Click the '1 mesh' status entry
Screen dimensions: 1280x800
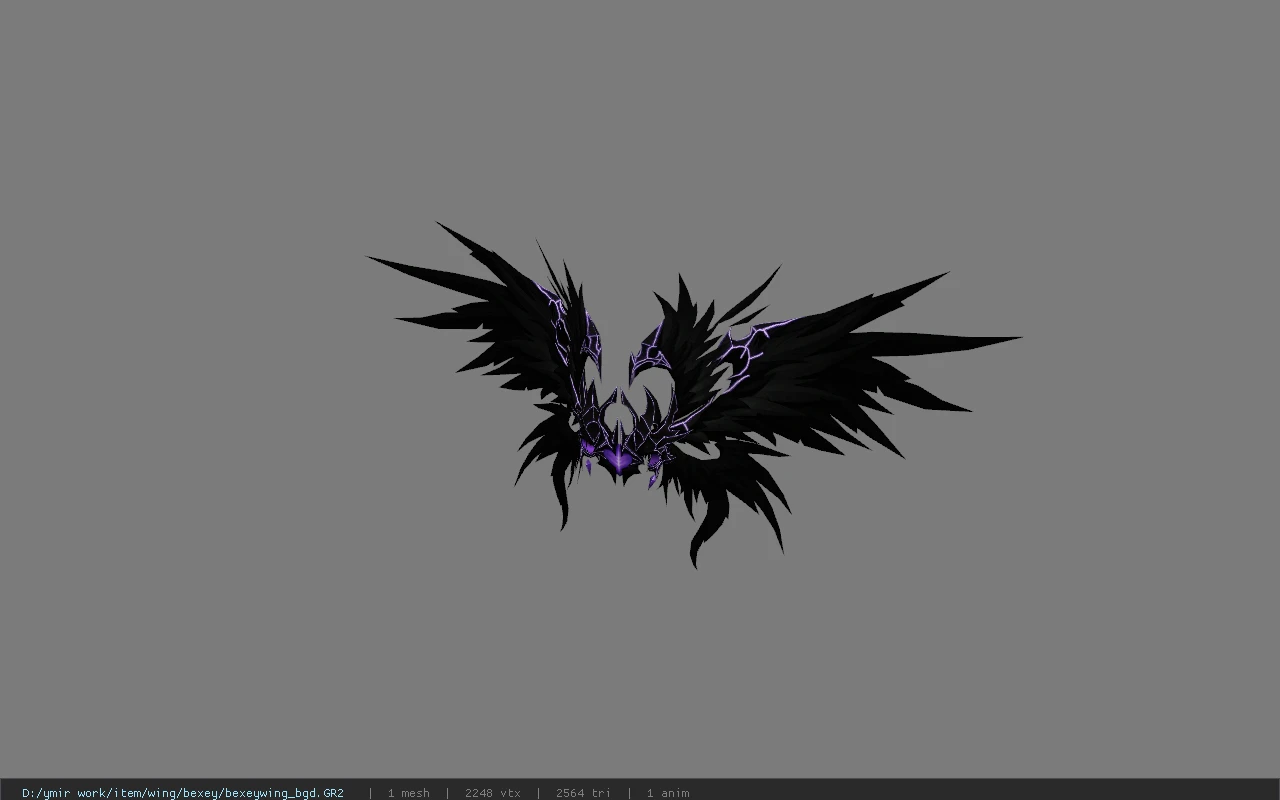pos(408,793)
